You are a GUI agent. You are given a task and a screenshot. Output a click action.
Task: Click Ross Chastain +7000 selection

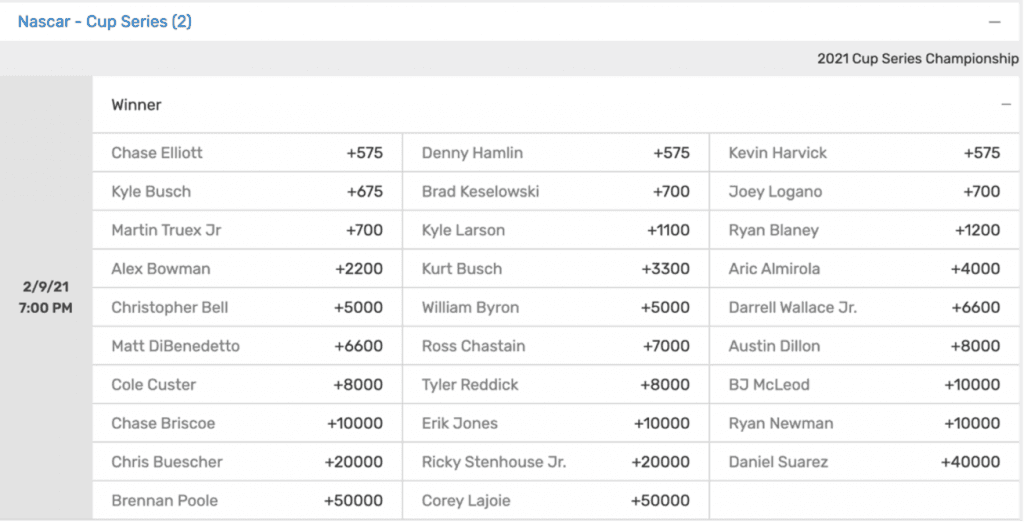pyautogui.click(x=555, y=346)
